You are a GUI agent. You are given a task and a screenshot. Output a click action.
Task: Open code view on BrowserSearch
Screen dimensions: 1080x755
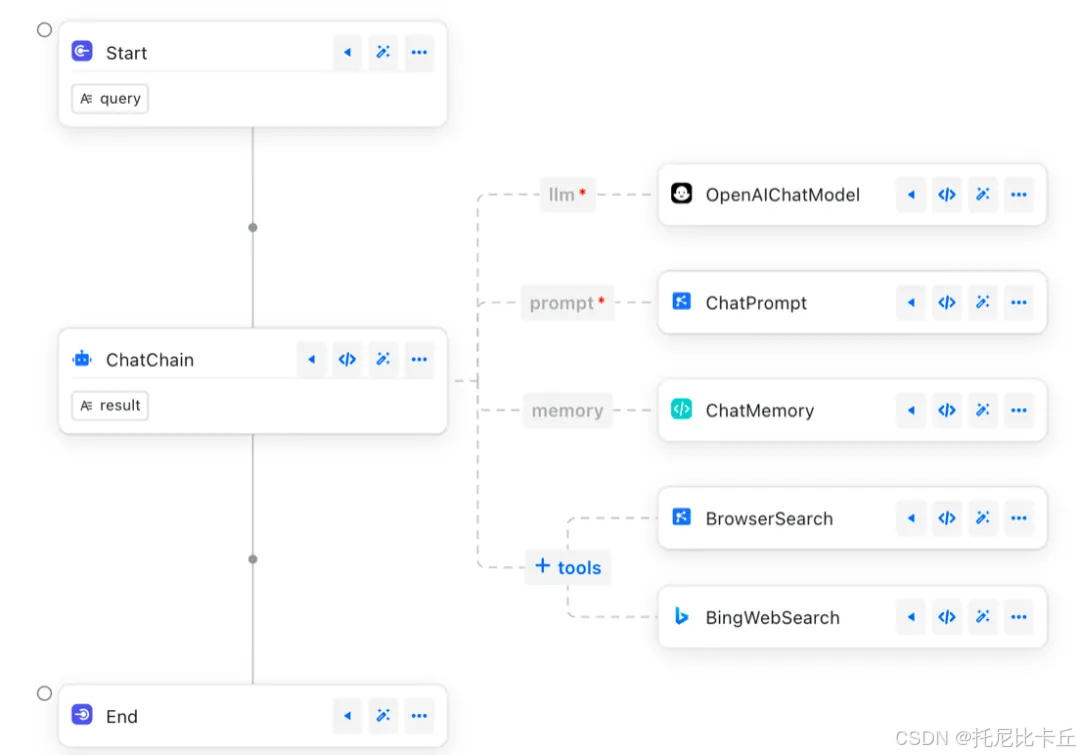946,518
